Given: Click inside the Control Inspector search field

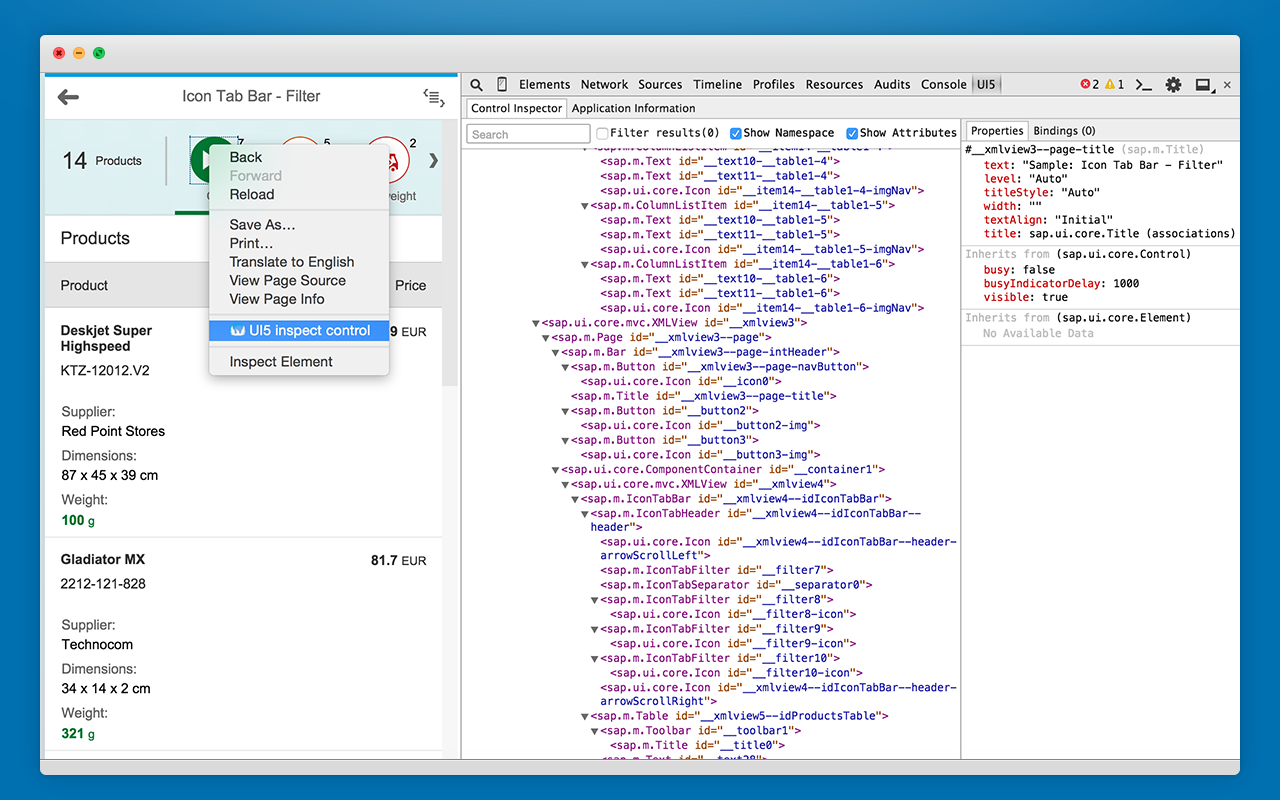Looking at the screenshot, I should point(527,133).
